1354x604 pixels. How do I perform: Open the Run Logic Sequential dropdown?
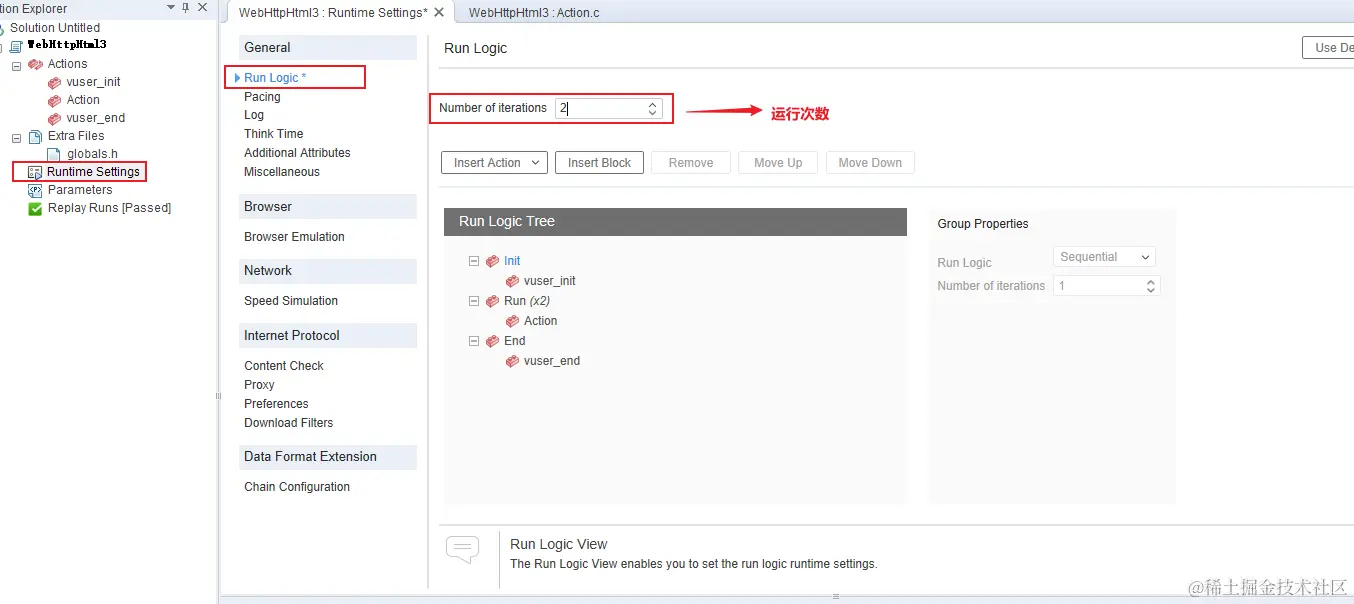(1104, 257)
